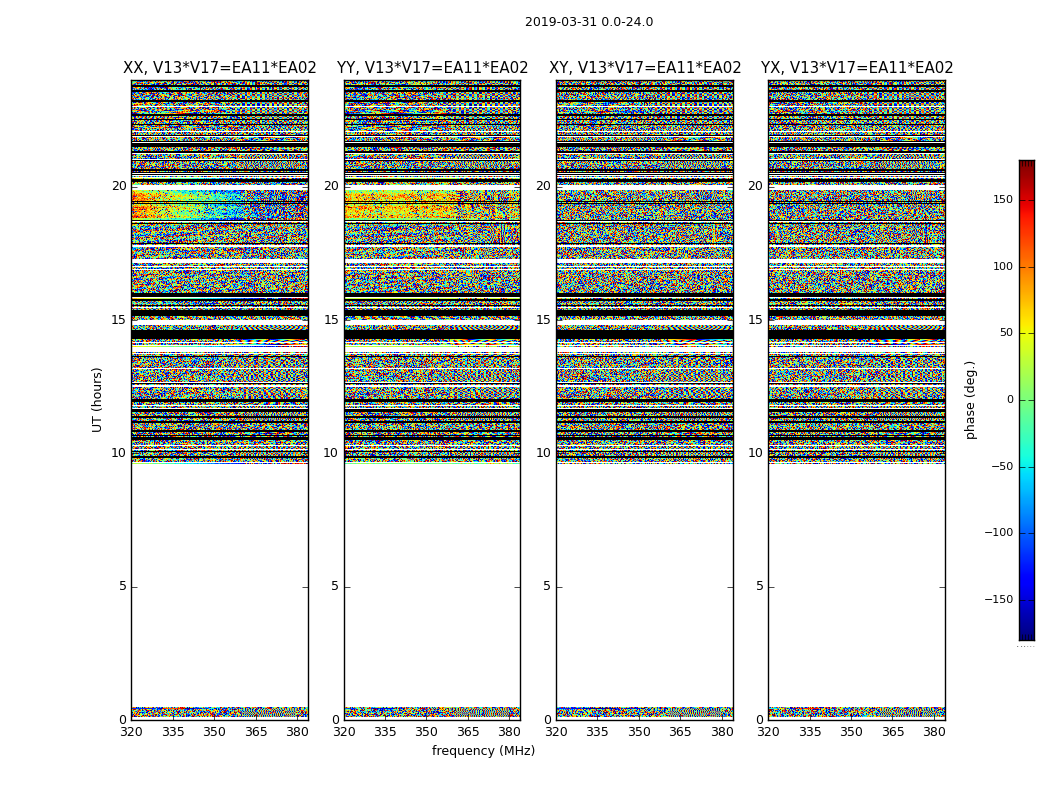Click the YY phase waterfall plot
The height and width of the screenshot is (800, 1050).
click(x=432, y=400)
